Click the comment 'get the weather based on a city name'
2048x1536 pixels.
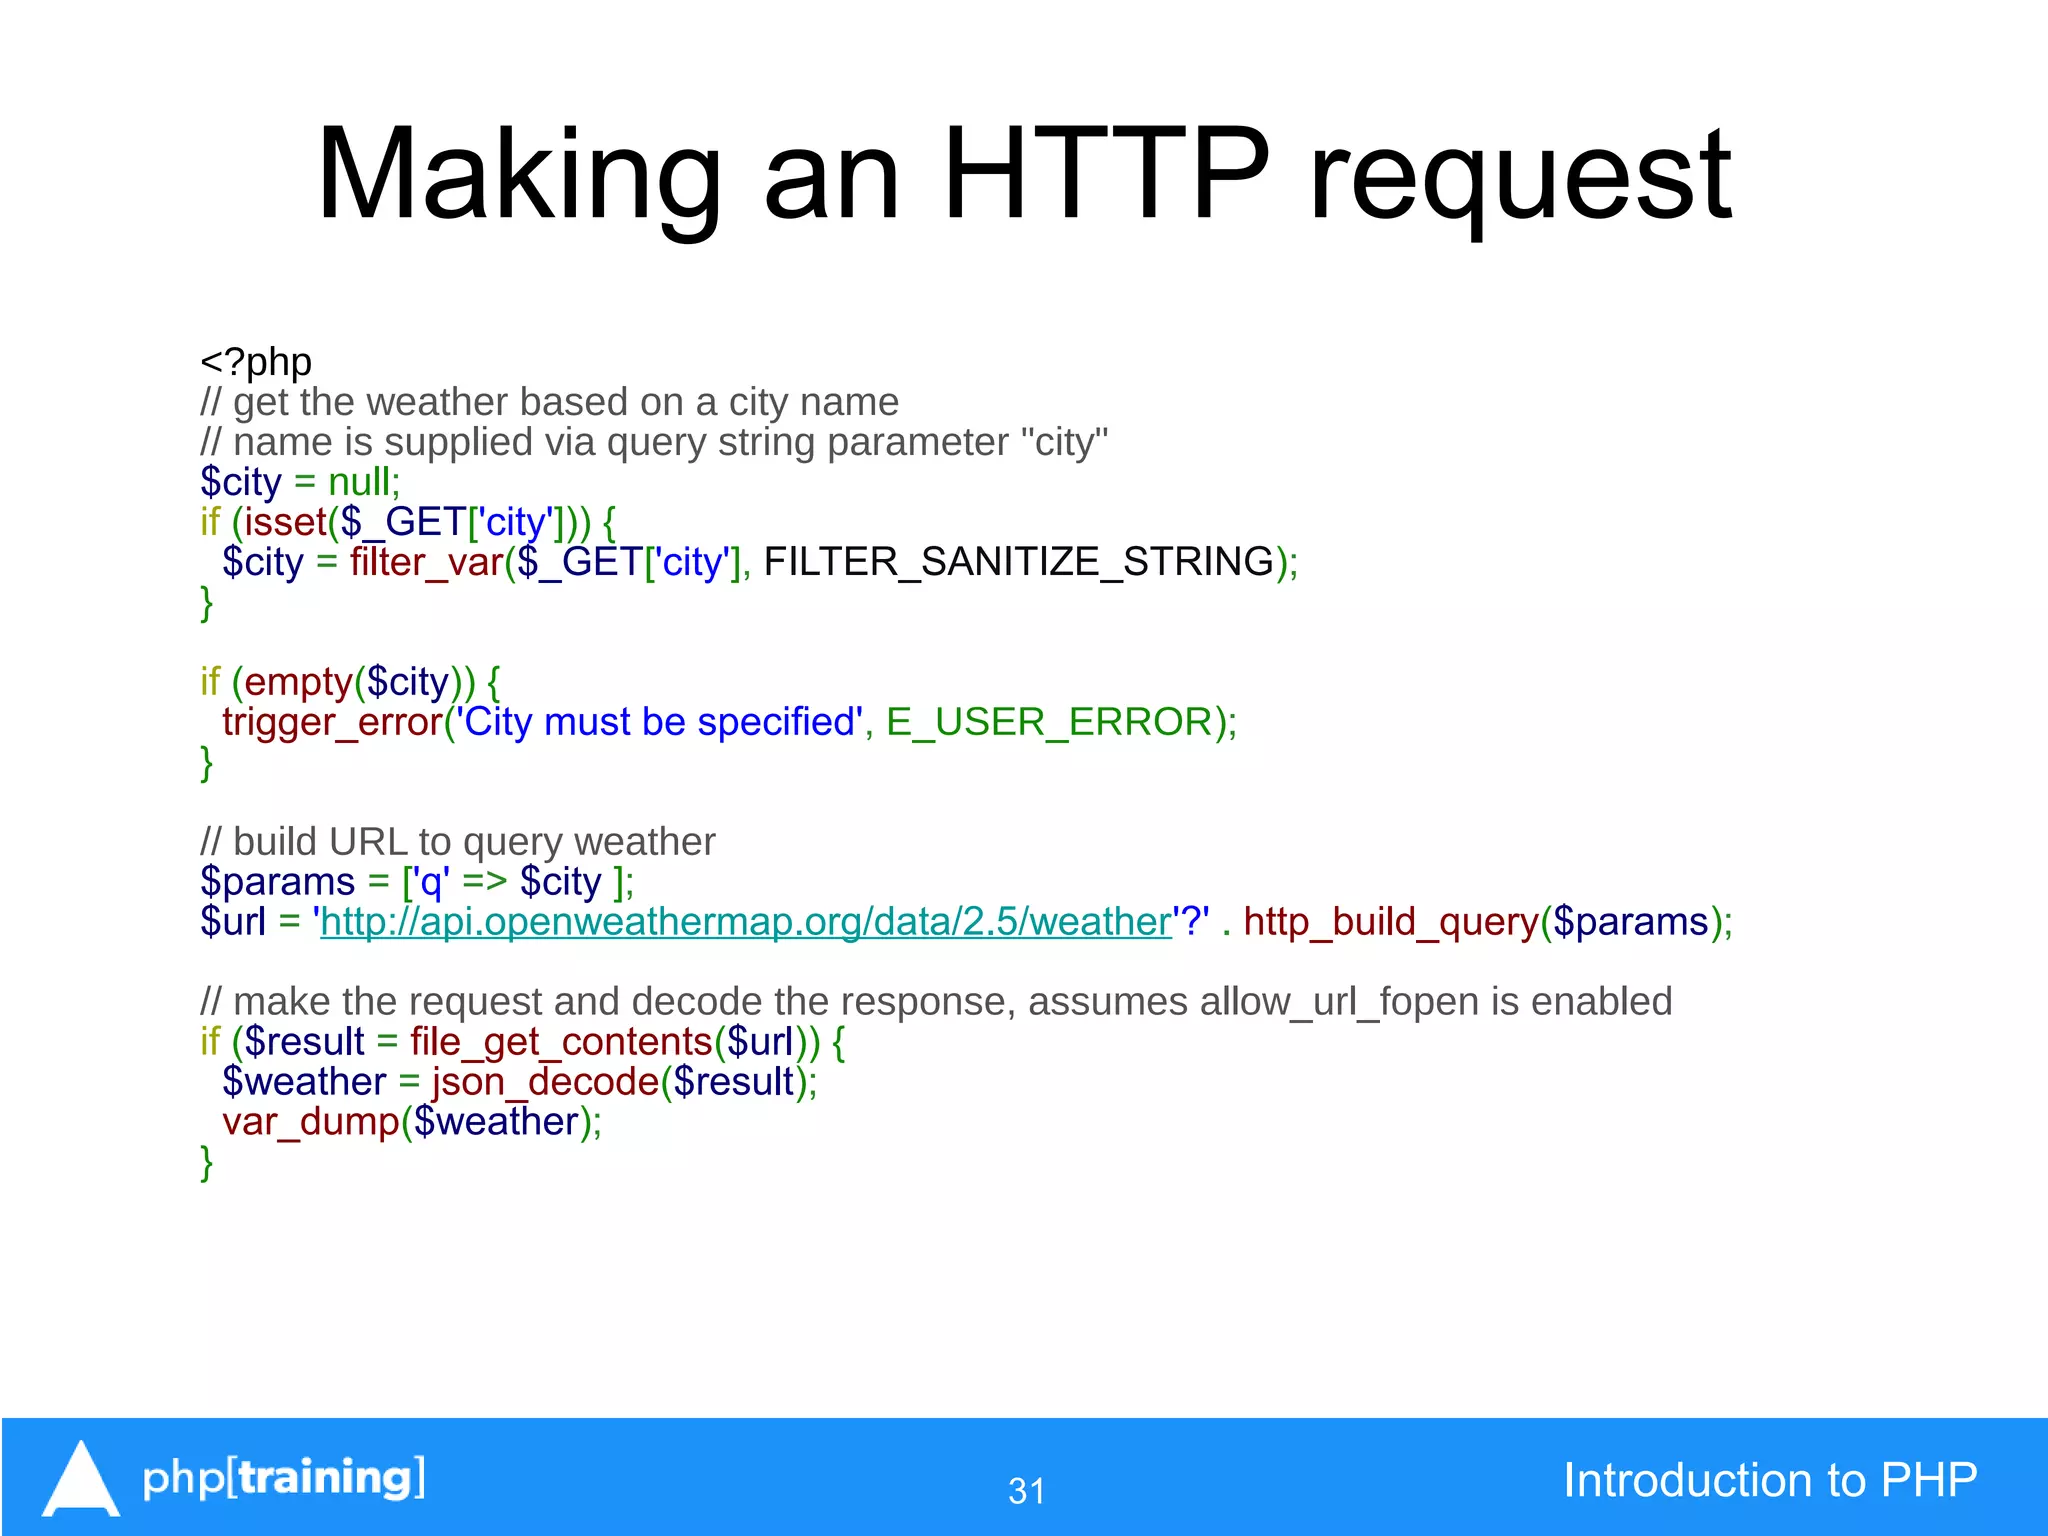[550, 402]
